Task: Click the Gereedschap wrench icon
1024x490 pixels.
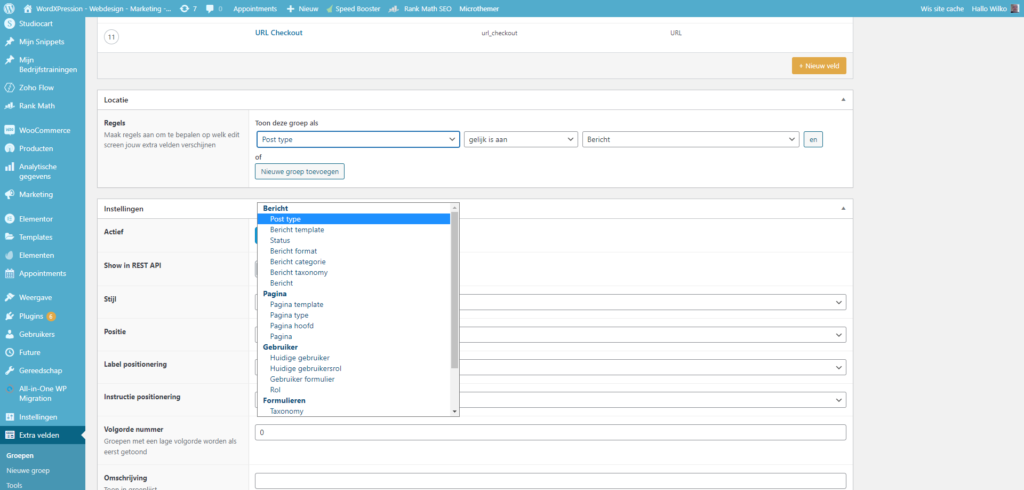Action: click(x=9, y=370)
